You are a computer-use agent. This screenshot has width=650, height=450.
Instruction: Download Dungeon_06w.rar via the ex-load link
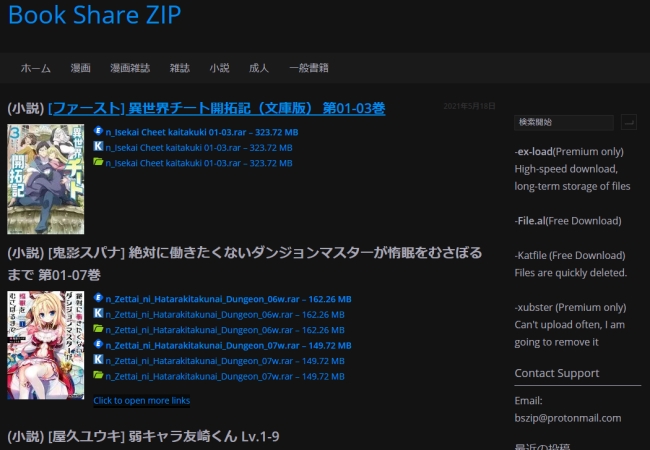[x=228, y=299]
